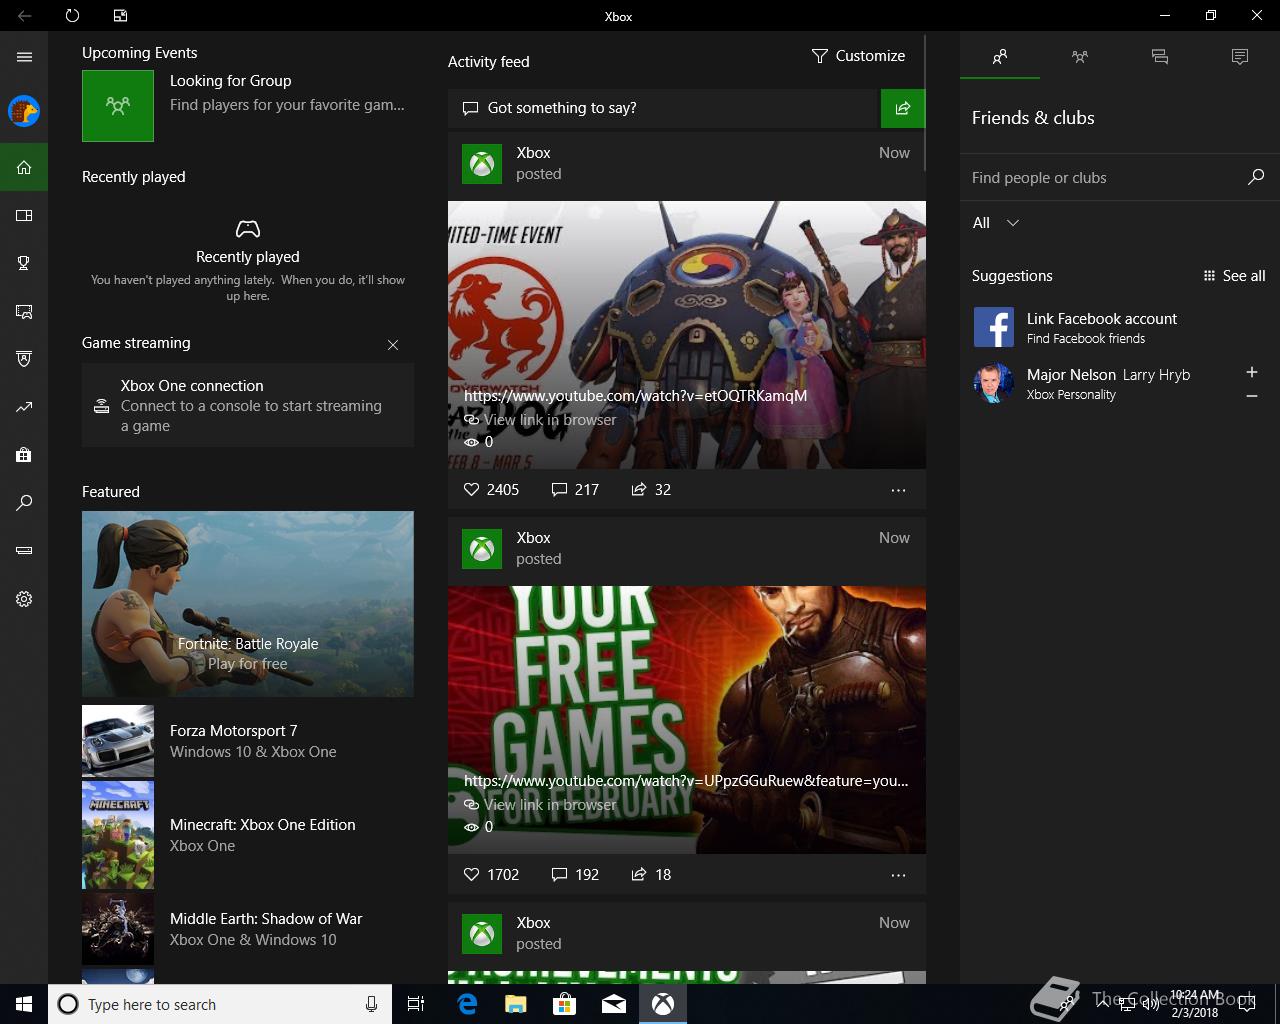The width and height of the screenshot is (1280, 1024).
Task: Click the Customize filter button
Action: point(858,56)
